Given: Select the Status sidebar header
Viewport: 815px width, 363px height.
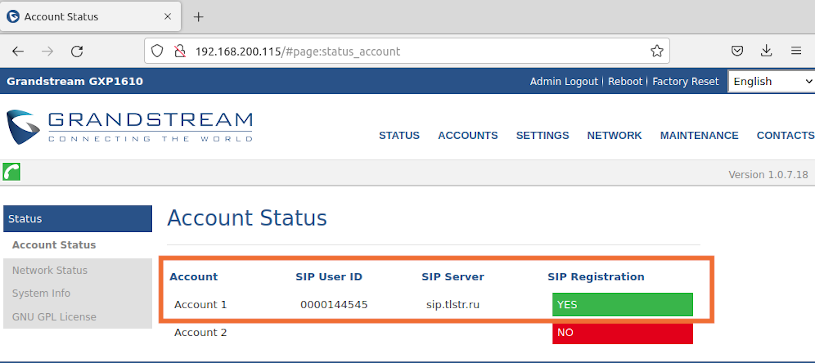Looking at the screenshot, I should pos(77,218).
